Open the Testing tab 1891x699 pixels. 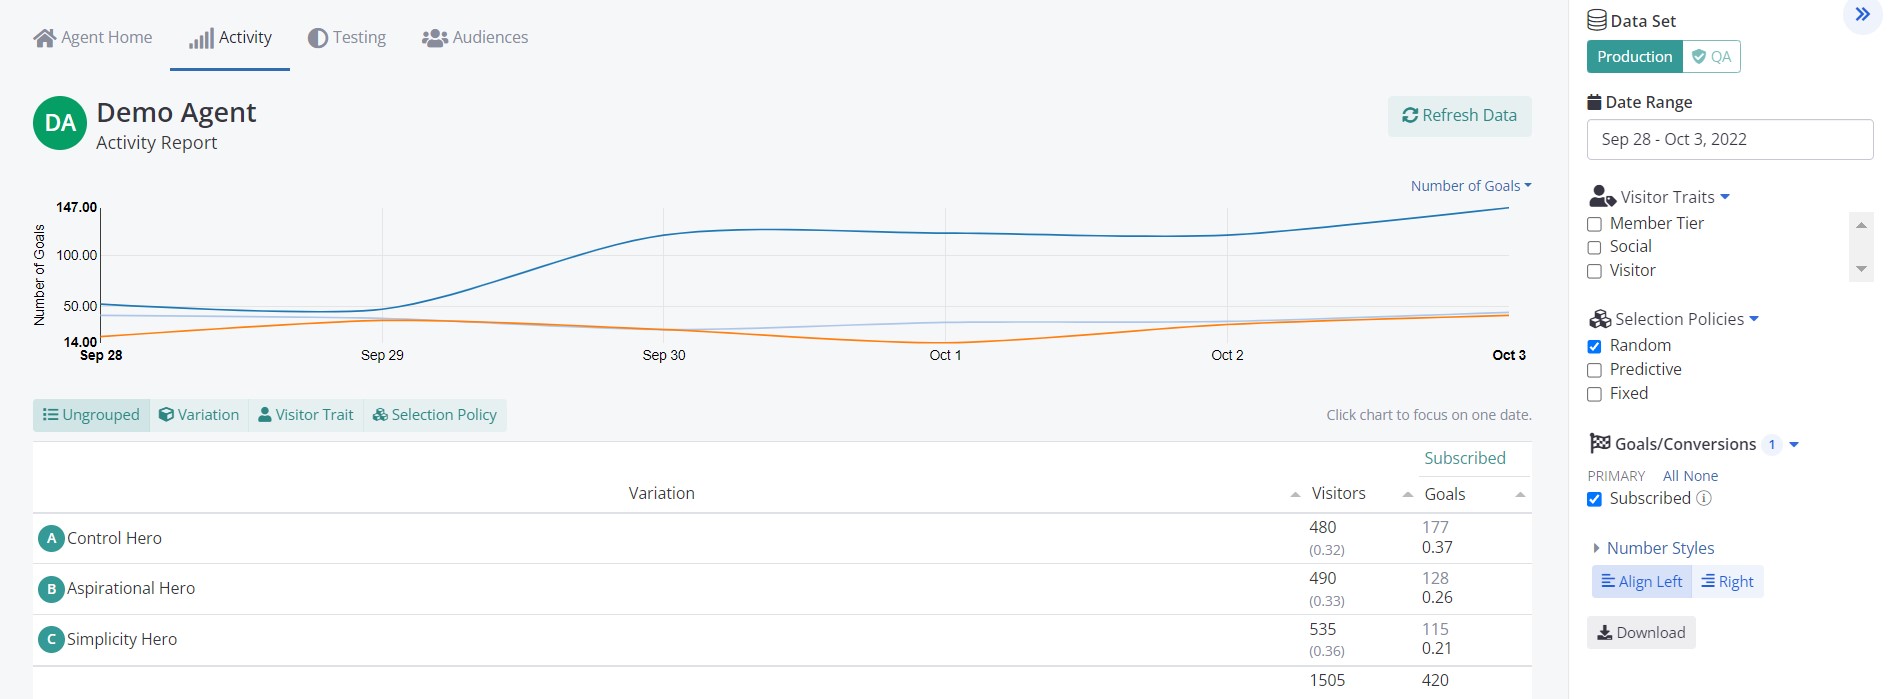pyautogui.click(x=346, y=38)
